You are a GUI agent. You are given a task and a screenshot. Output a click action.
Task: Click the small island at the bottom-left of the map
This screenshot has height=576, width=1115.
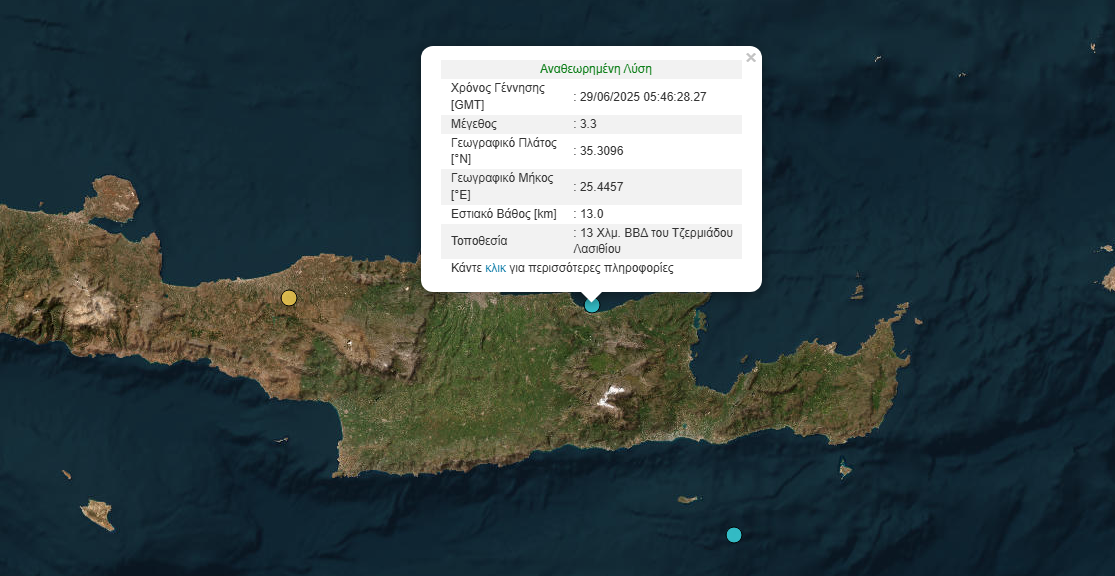[97, 514]
